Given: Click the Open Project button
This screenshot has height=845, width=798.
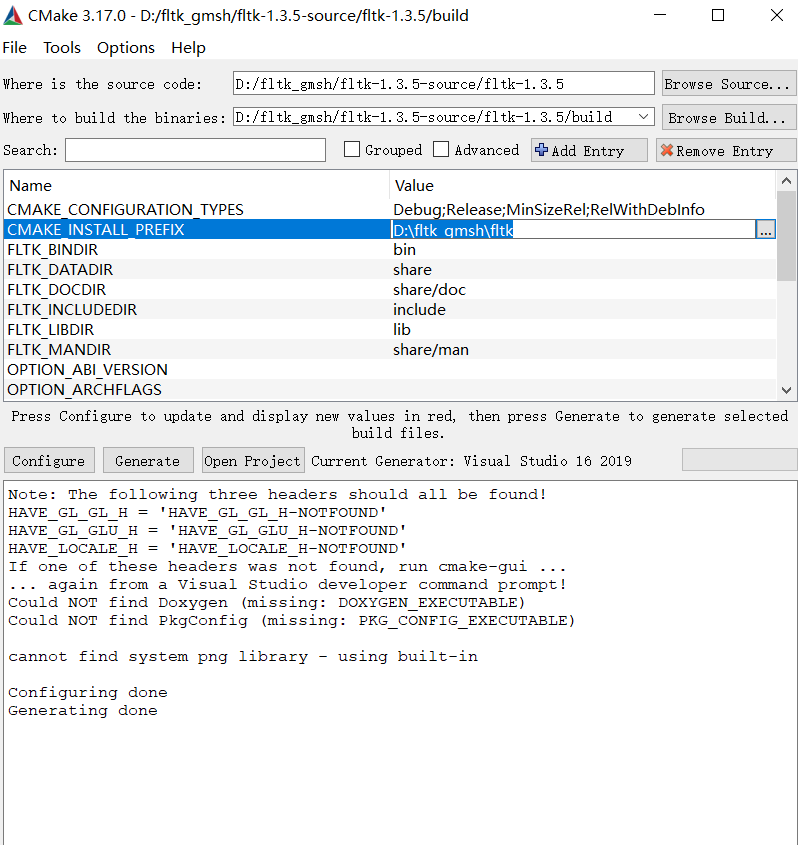Looking at the screenshot, I should [253, 461].
